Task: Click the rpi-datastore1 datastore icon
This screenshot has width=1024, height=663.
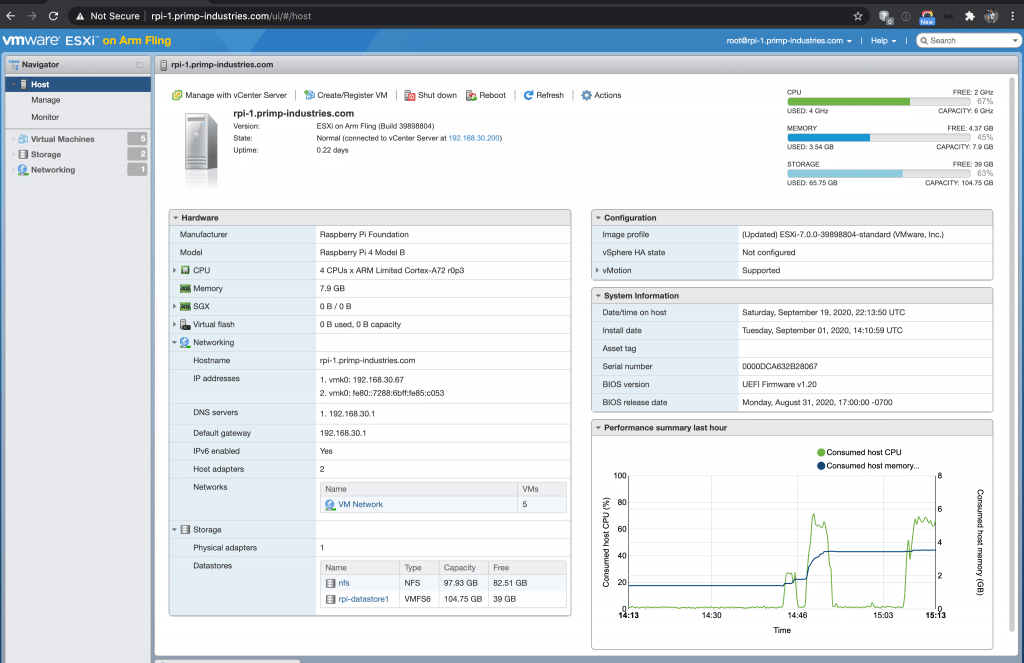Action: click(x=330, y=599)
